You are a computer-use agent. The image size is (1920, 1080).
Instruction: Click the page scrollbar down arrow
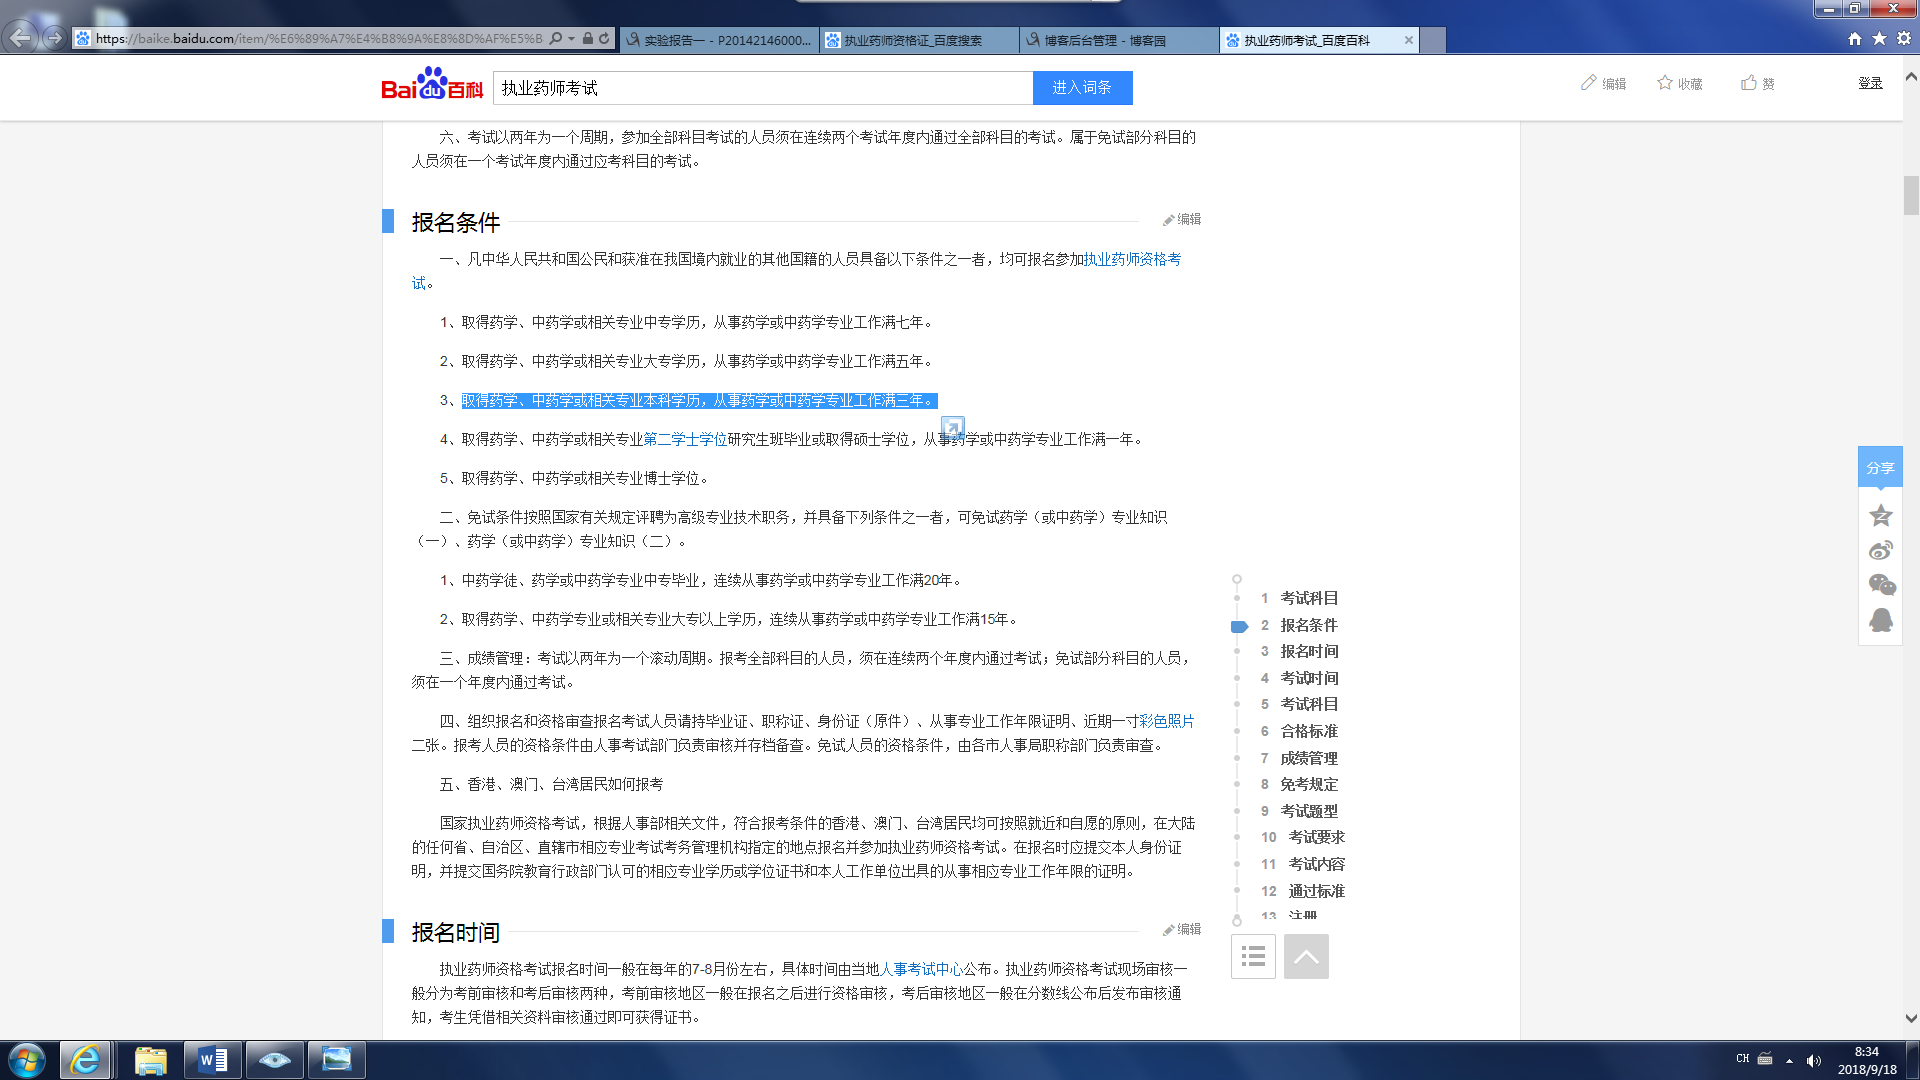(1911, 1018)
